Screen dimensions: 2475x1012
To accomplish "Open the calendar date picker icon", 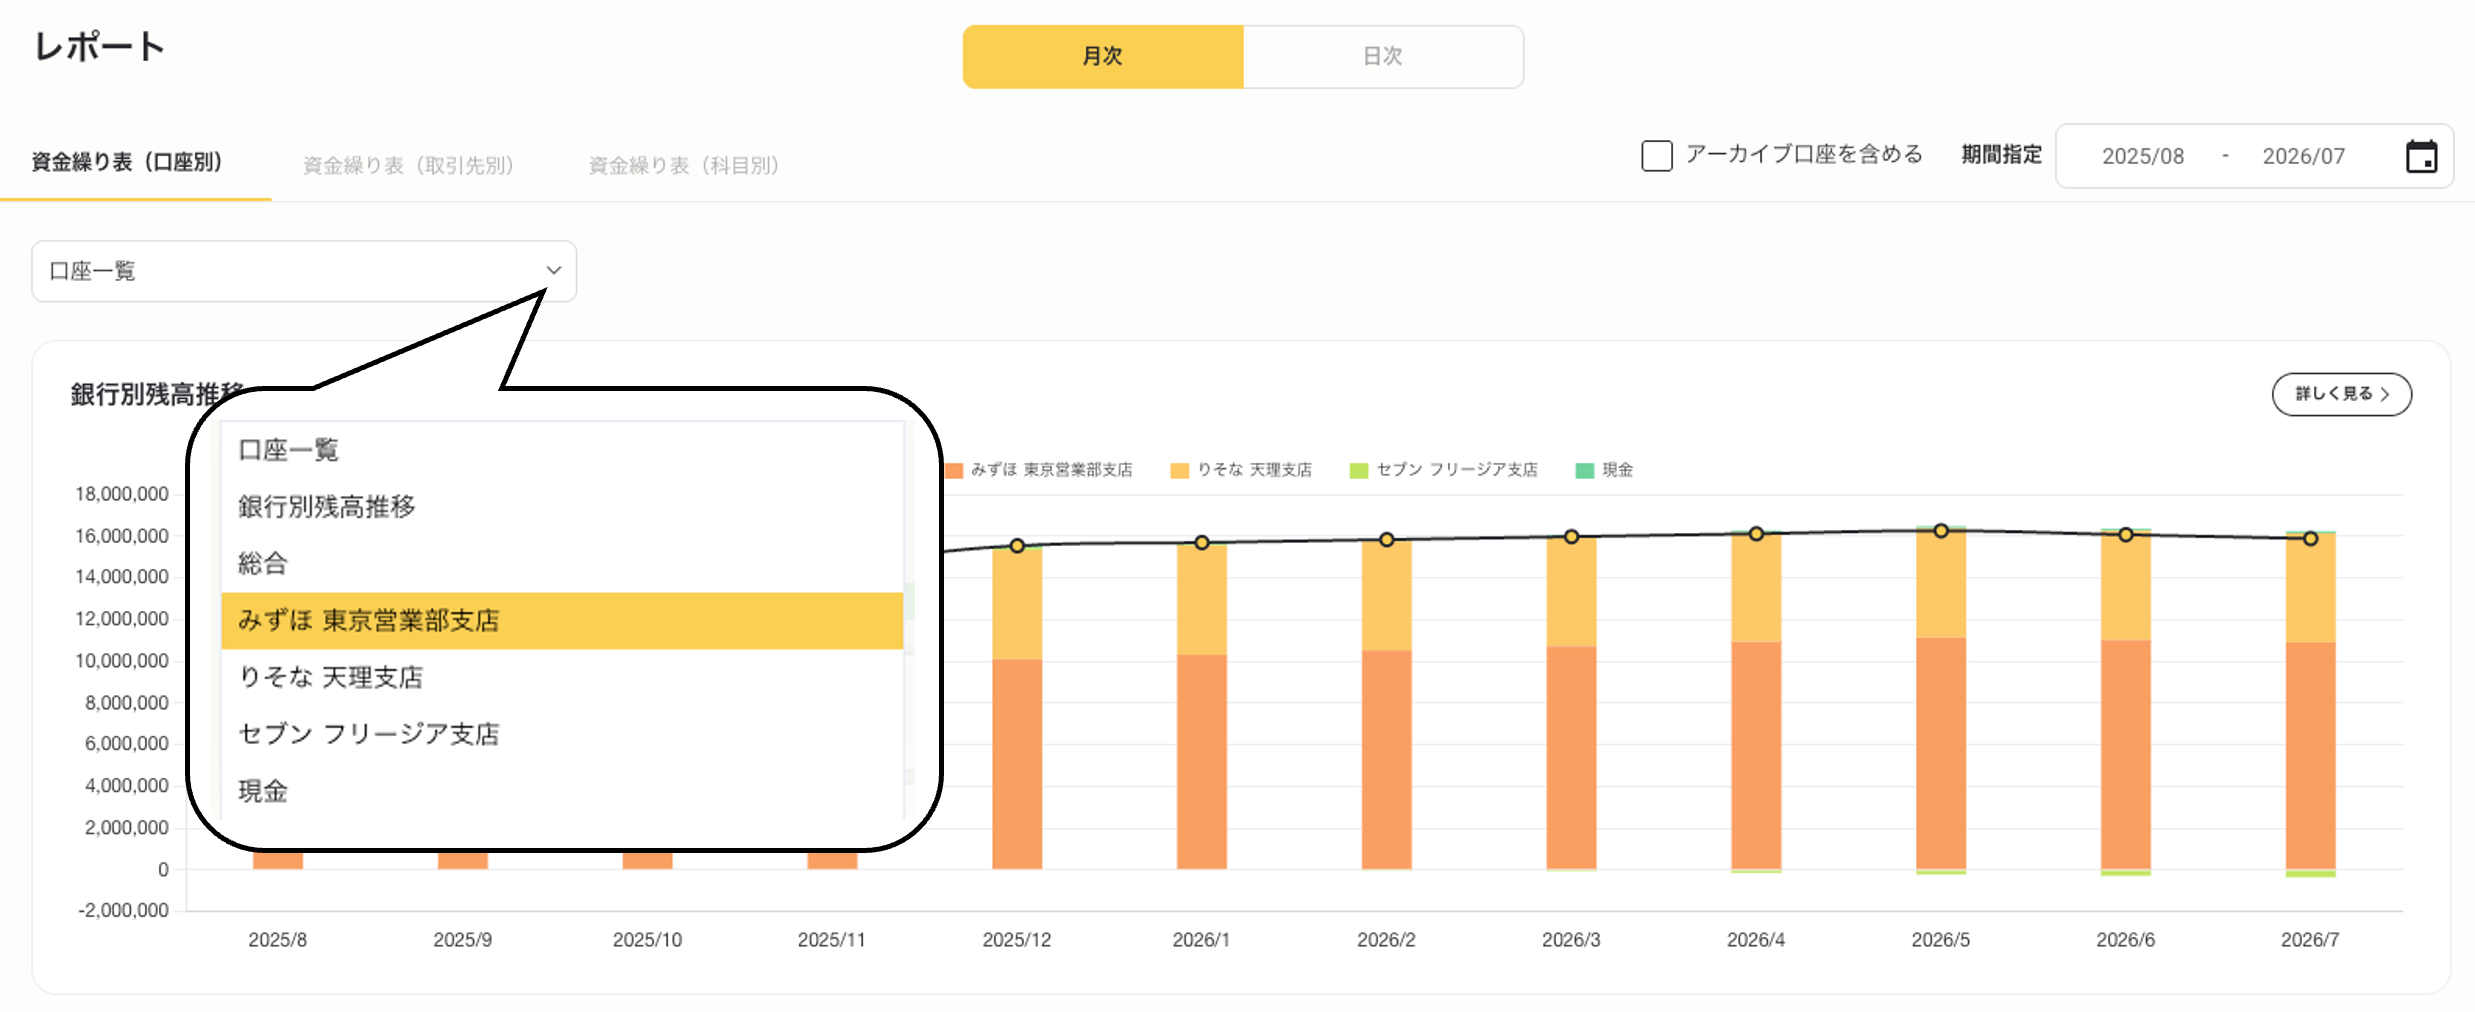I will [2421, 156].
